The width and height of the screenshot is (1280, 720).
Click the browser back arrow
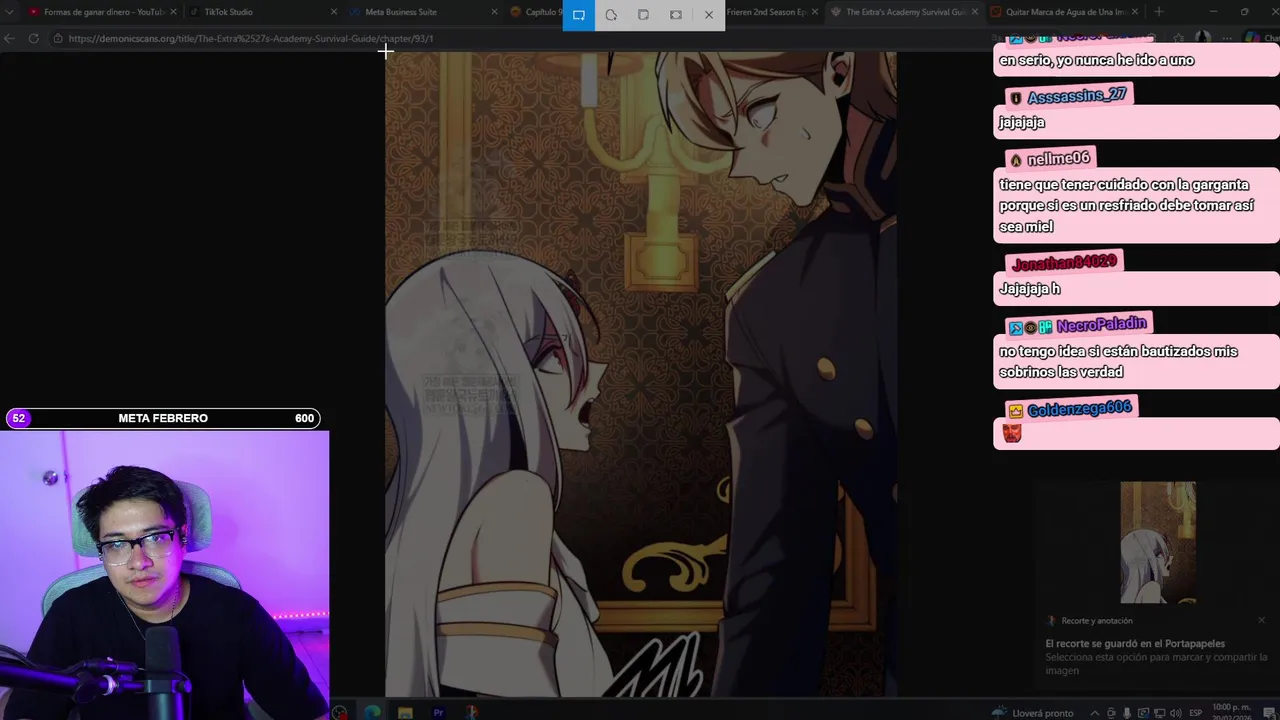point(10,38)
